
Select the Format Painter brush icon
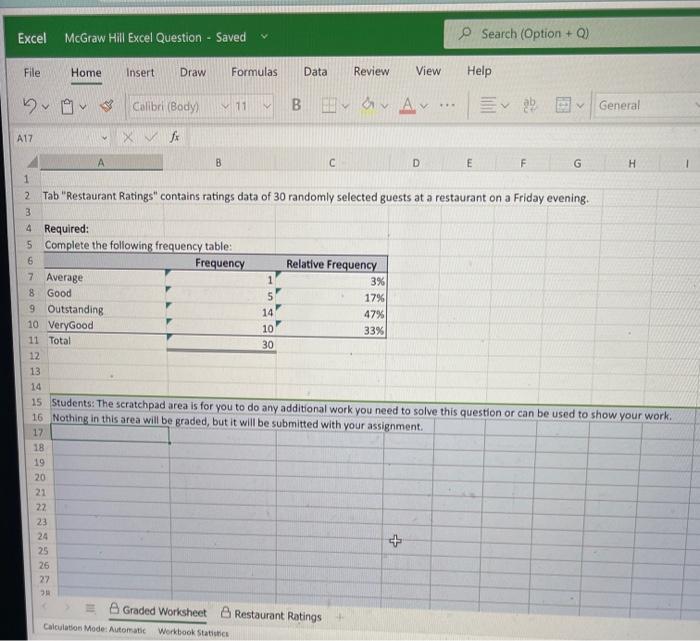coord(106,106)
